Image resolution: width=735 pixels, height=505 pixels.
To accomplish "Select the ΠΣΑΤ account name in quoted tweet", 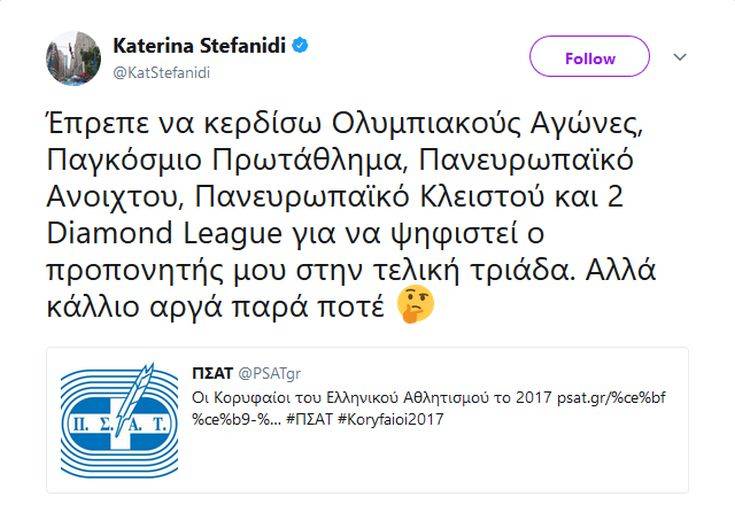I will (x=211, y=373).
